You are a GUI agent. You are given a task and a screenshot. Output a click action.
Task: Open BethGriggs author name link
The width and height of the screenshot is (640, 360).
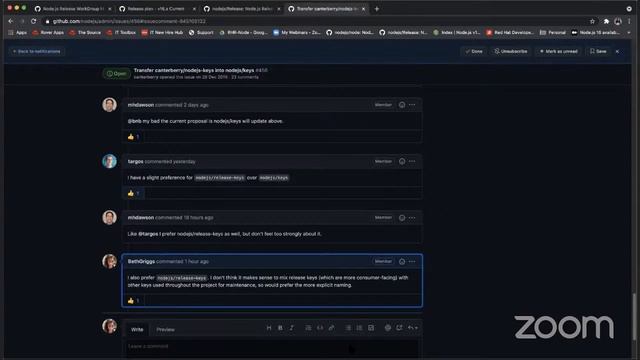pos(141,262)
